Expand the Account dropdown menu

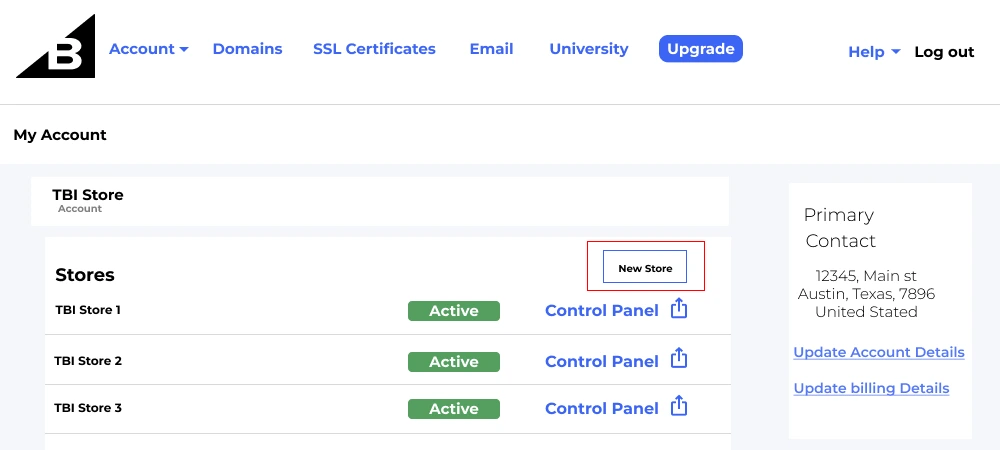(x=148, y=49)
